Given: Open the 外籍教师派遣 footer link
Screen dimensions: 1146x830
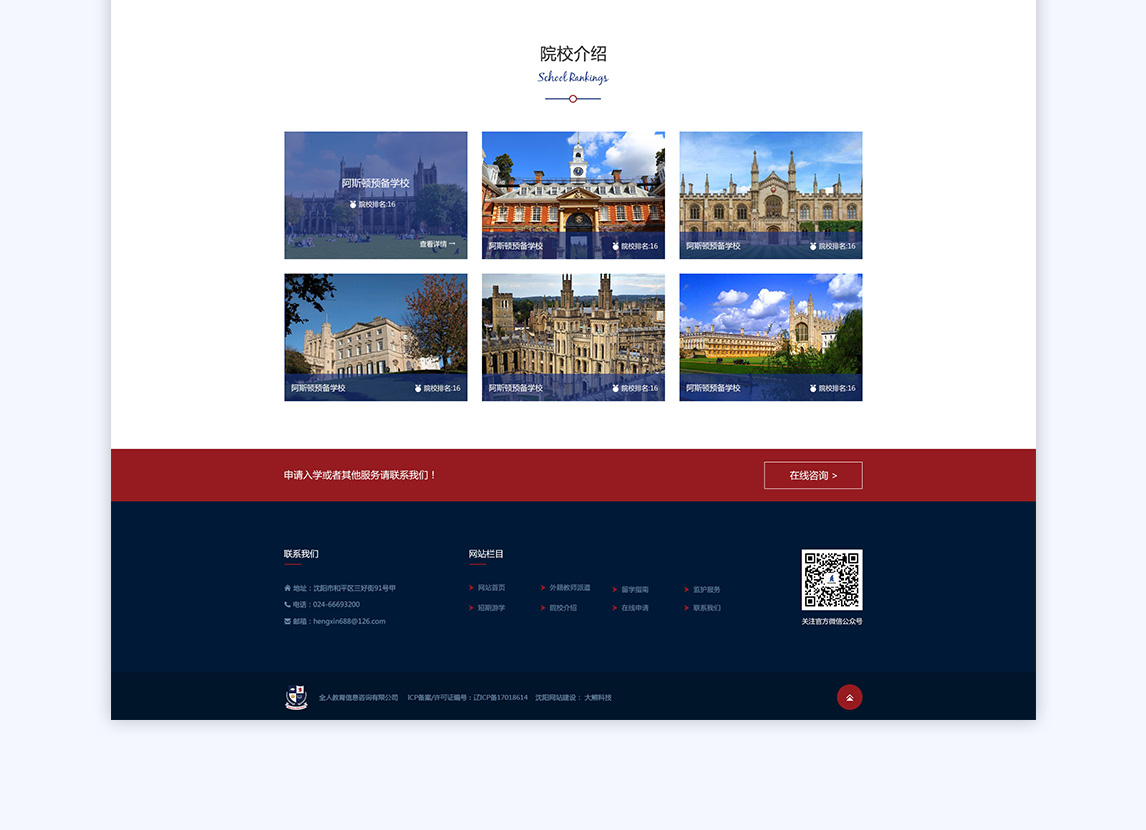Looking at the screenshot, I should coord(569,588).
